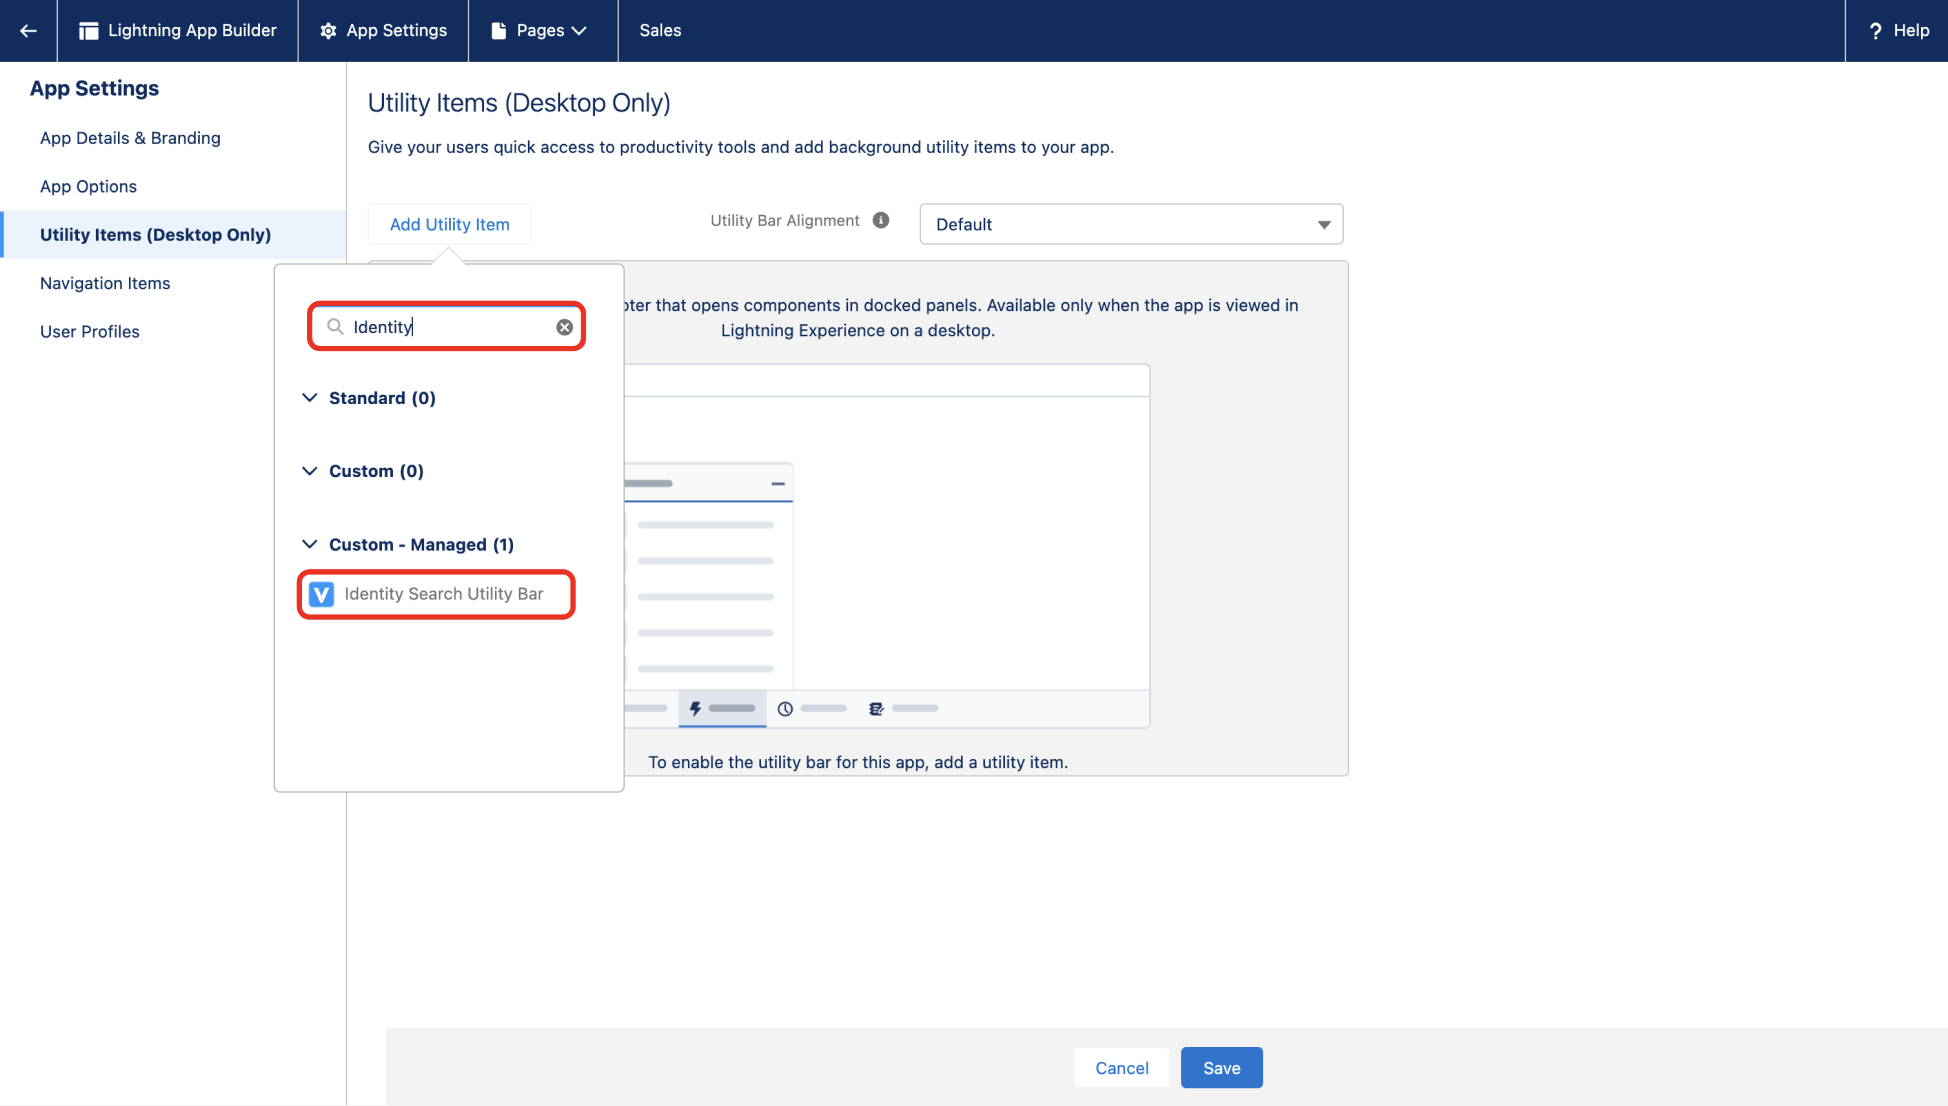Click the App Settings gear tab
1948x1106 pixels.
(383, 31)
